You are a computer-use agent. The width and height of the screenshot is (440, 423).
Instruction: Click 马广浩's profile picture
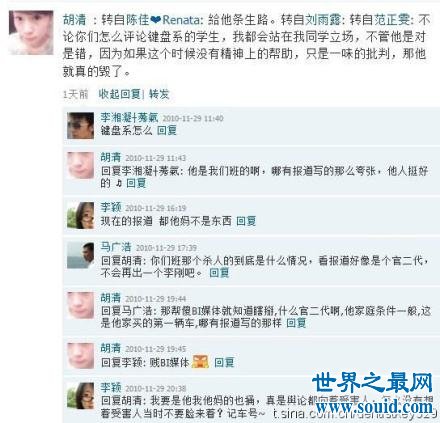[x=80, y=255]
